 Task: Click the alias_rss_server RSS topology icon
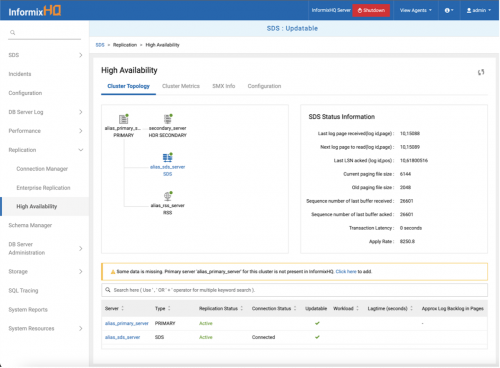(168, 196)
